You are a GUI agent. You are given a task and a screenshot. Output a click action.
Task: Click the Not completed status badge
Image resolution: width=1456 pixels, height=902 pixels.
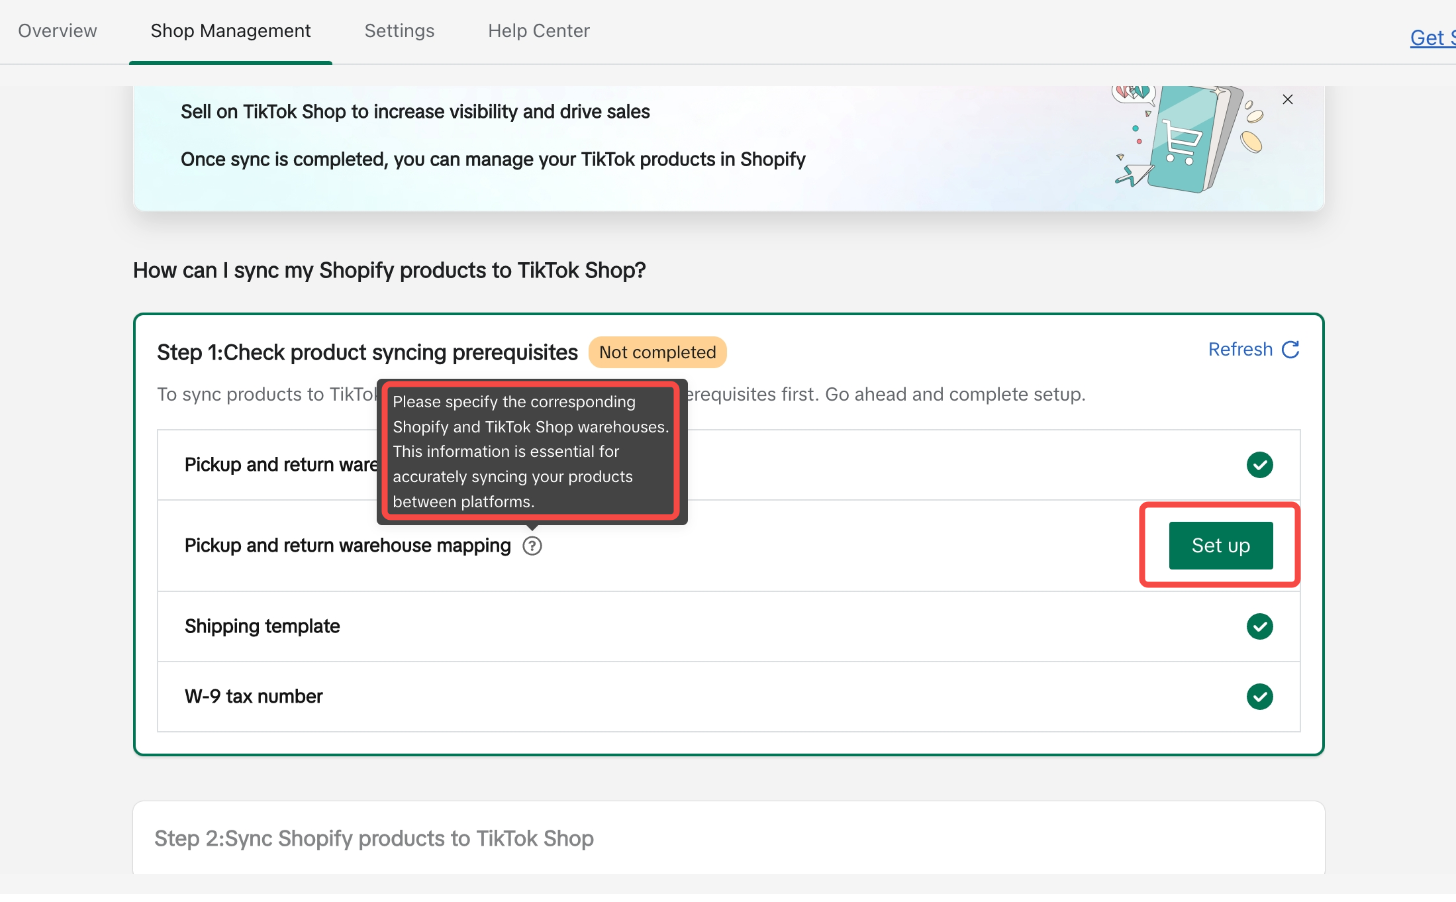tap(657, 352)
